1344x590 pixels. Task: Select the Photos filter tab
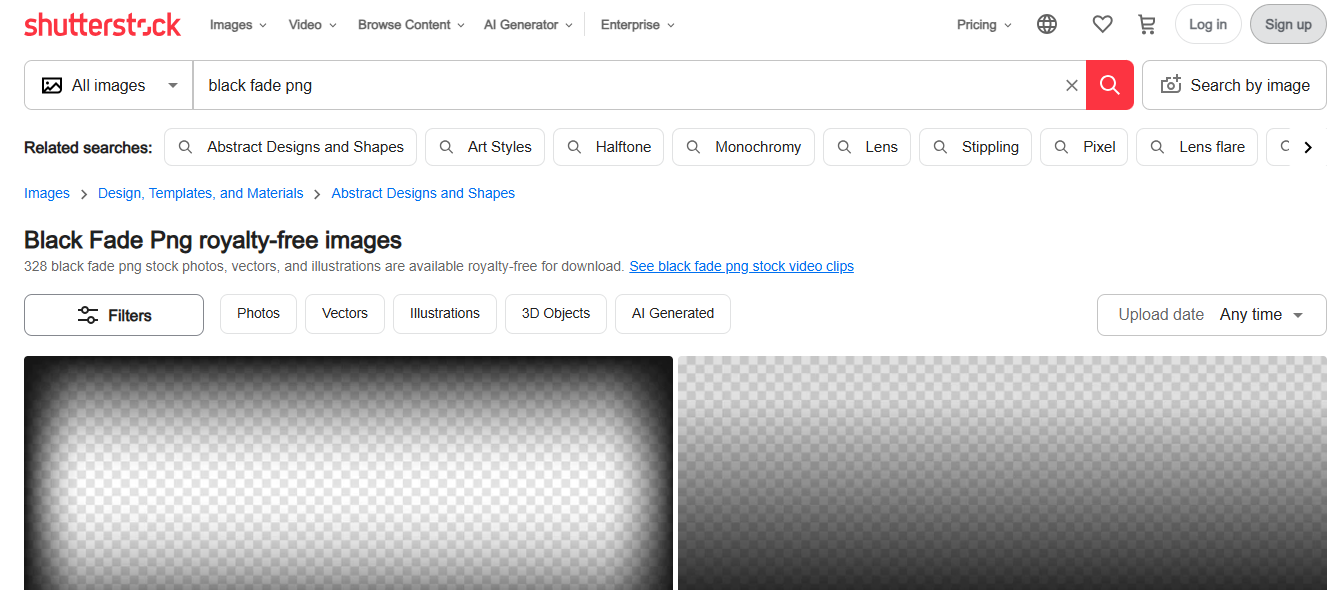[258, 314]
